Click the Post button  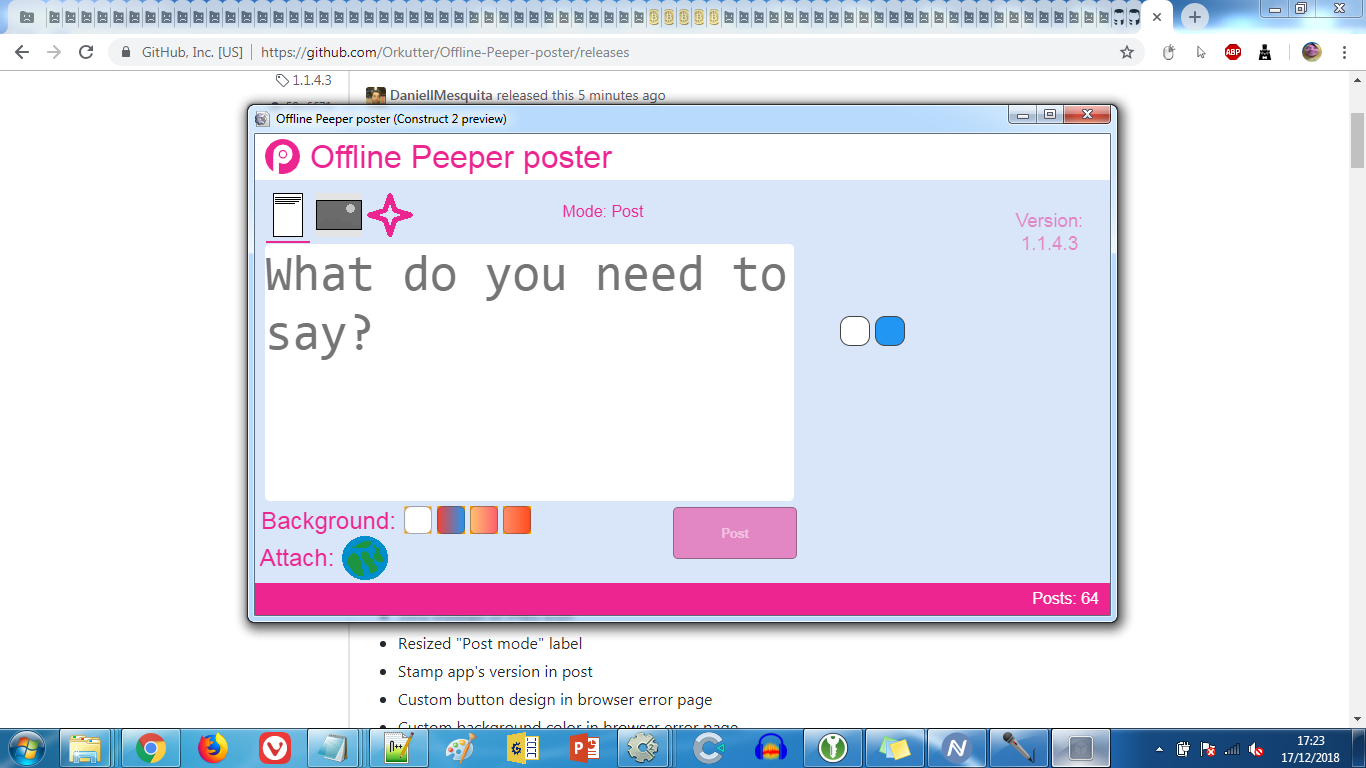pos(735,533)
